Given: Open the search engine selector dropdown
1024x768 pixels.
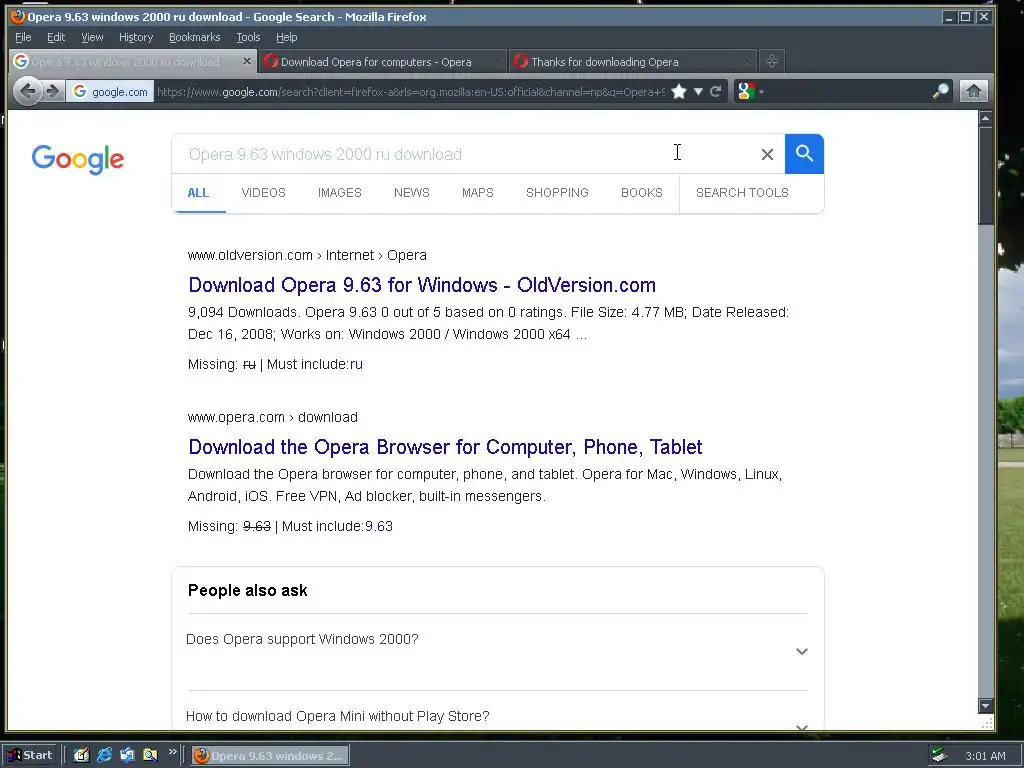Looking at the screenshot, I should tap(750, 91).
